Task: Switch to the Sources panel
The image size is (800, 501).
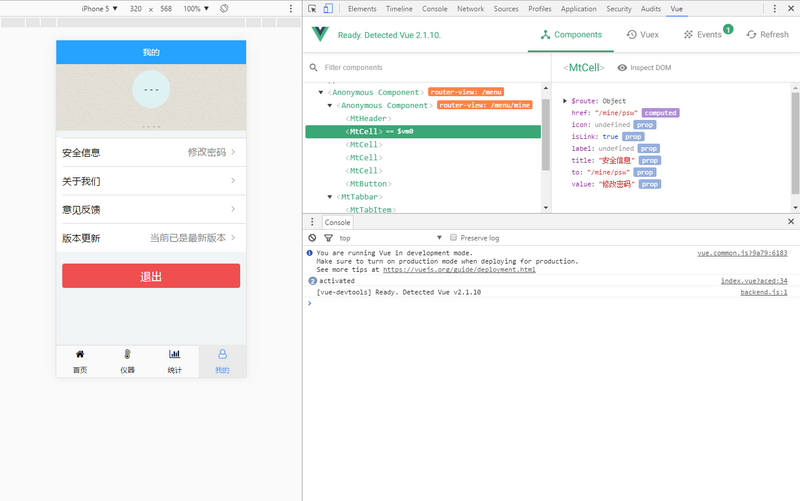Action: point(506,9)
